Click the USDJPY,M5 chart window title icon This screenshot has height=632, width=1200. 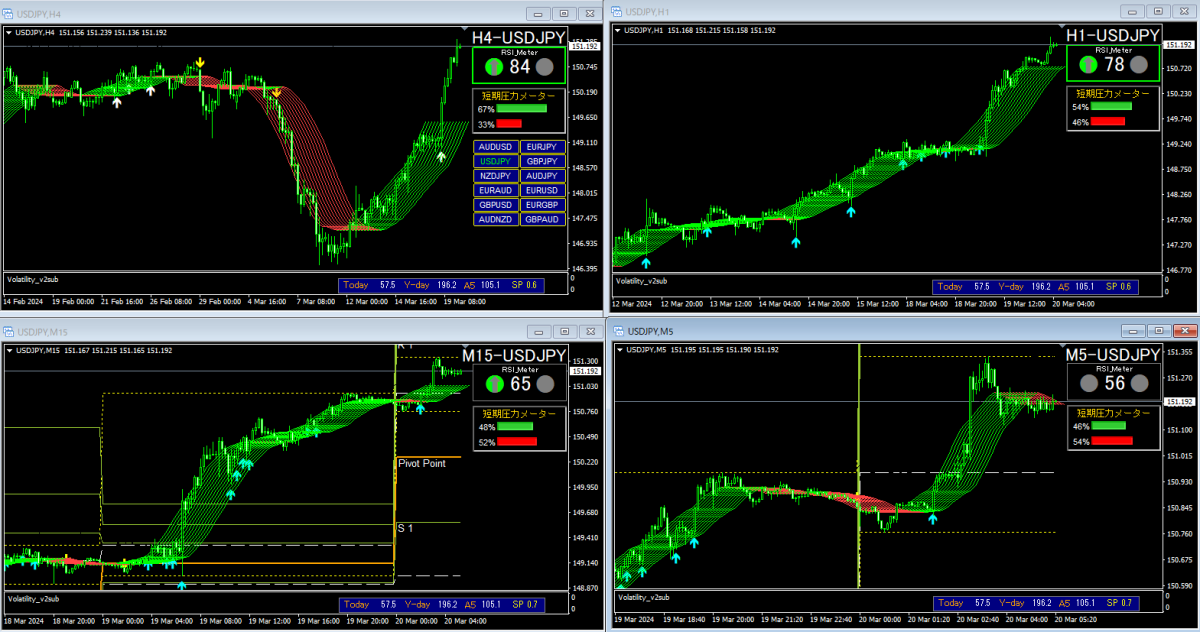616,330
